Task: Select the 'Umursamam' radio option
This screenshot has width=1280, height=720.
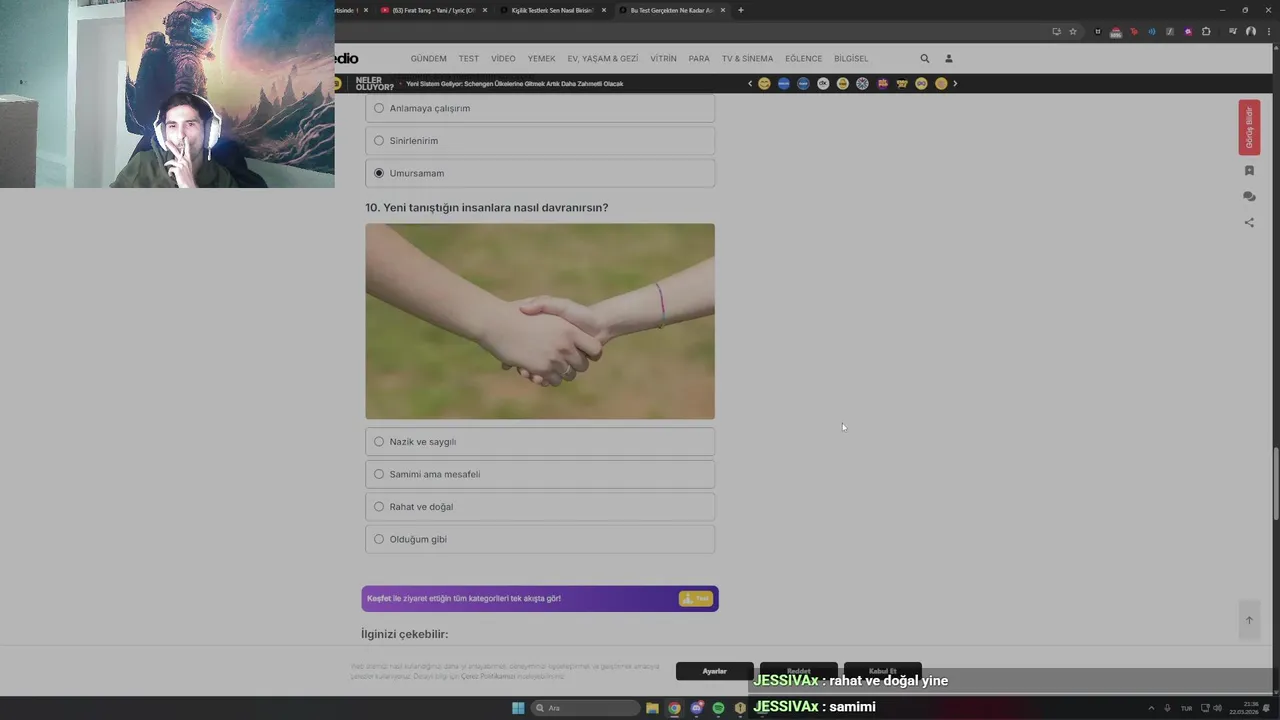Action: click(x=540, y=173)
